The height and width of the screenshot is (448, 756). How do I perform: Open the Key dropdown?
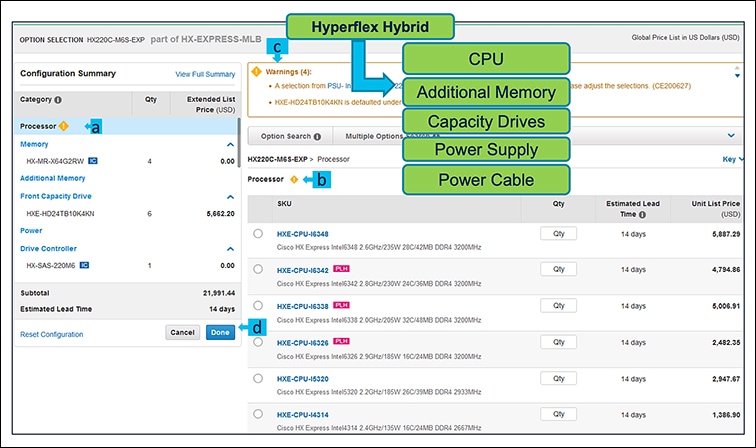point(732,158)
